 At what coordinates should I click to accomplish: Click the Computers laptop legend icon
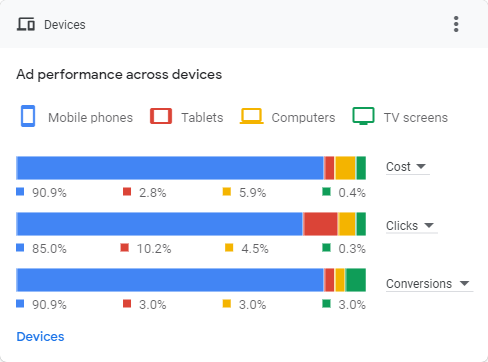pyautogui.click(x=252, y=116)
